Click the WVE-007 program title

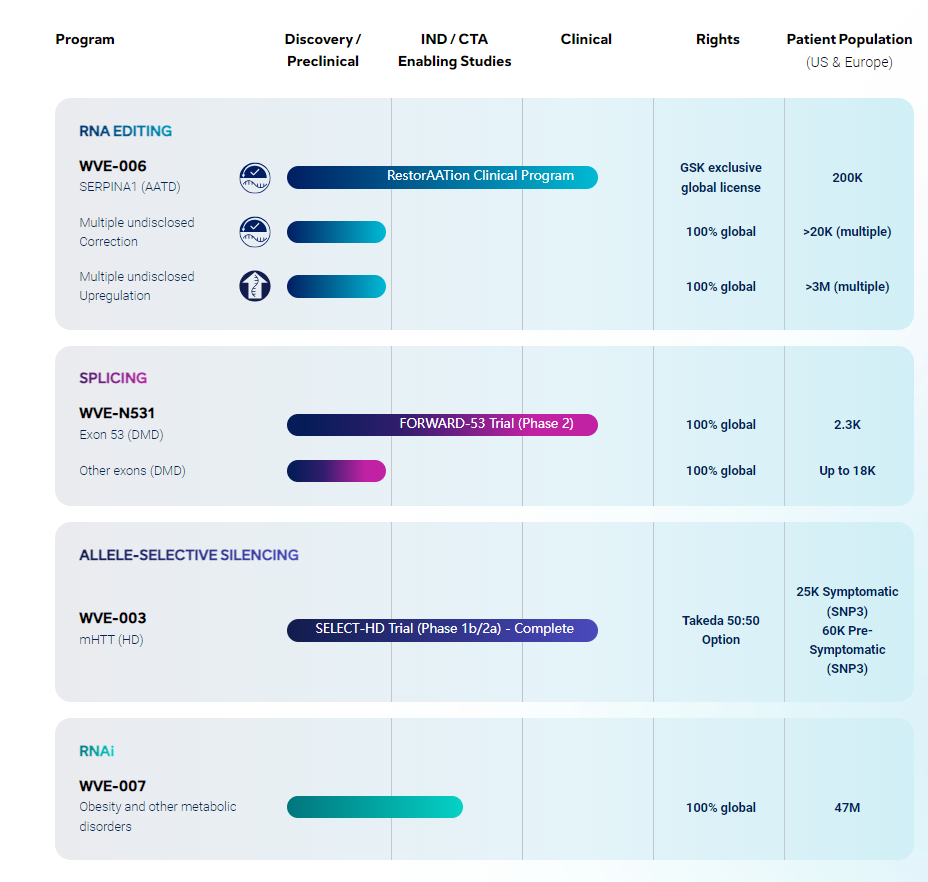point(113,786)
